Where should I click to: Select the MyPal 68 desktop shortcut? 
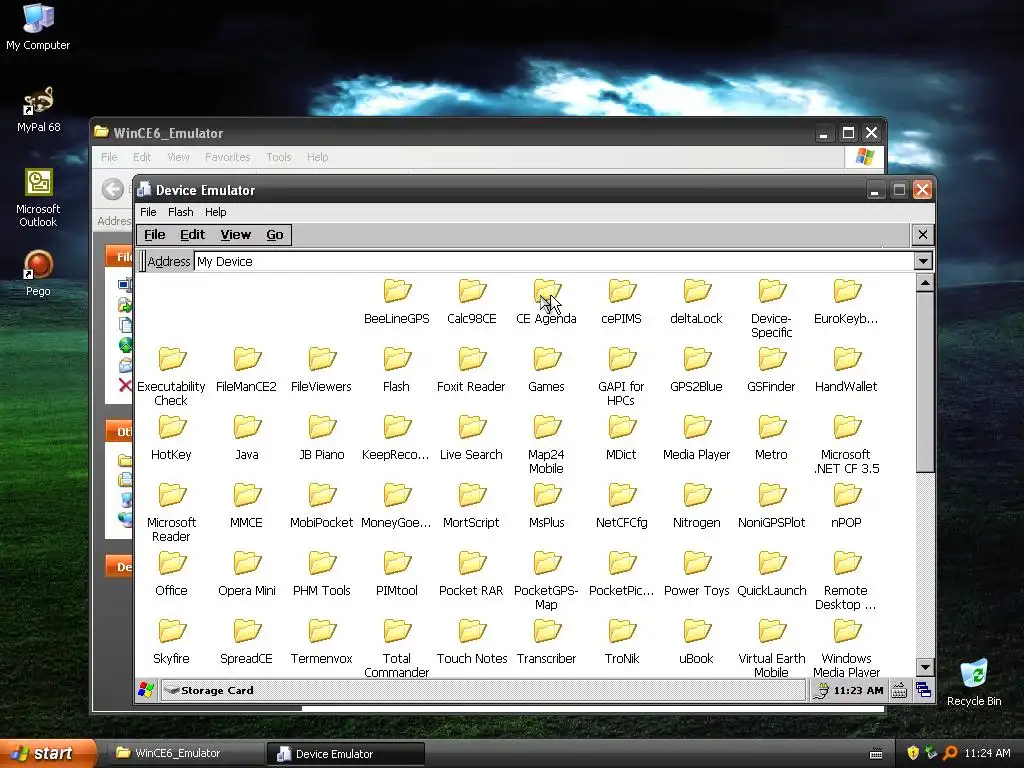(x=38, y=110)
